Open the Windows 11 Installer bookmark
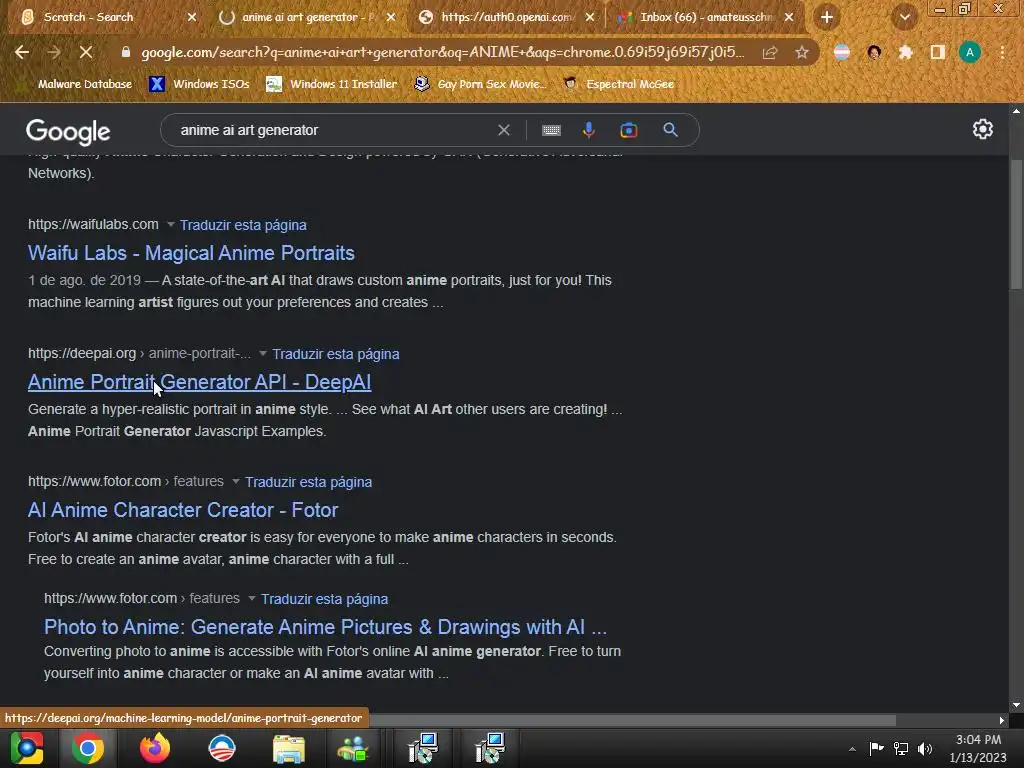 coord(332,84)
